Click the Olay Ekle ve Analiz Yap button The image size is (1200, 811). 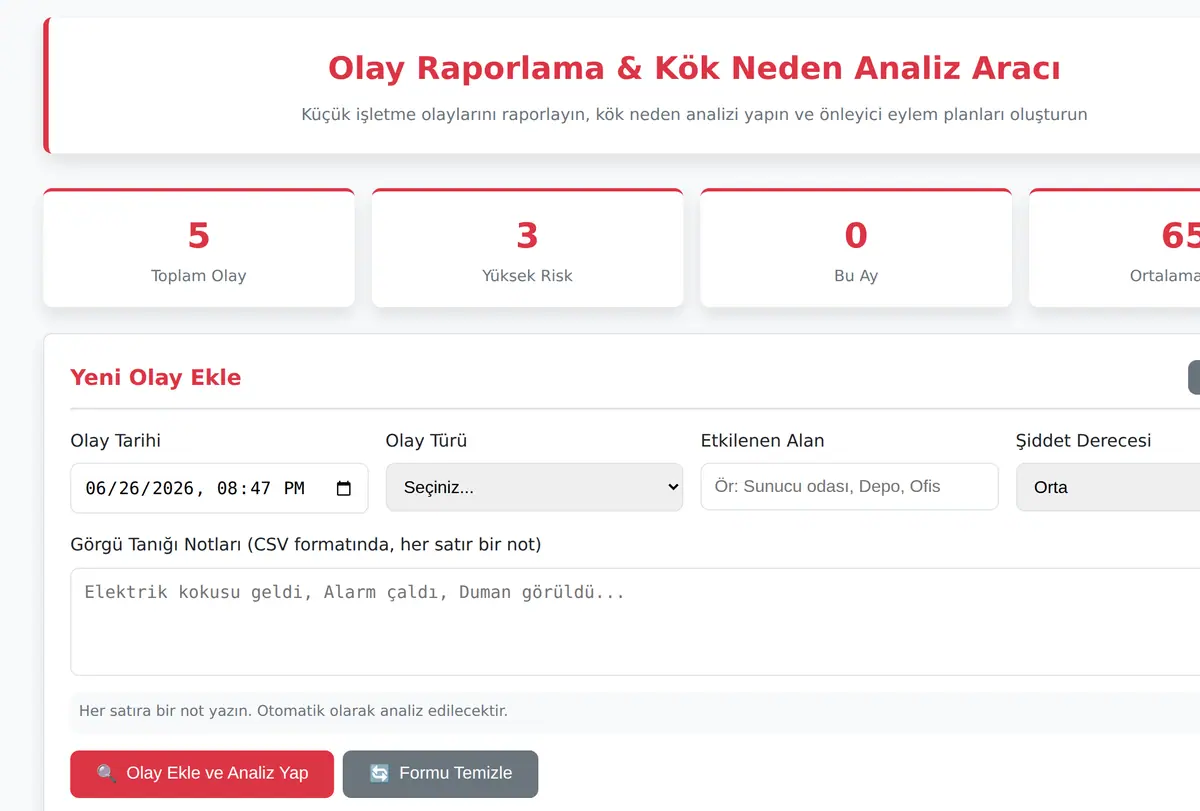pos(202,774)
